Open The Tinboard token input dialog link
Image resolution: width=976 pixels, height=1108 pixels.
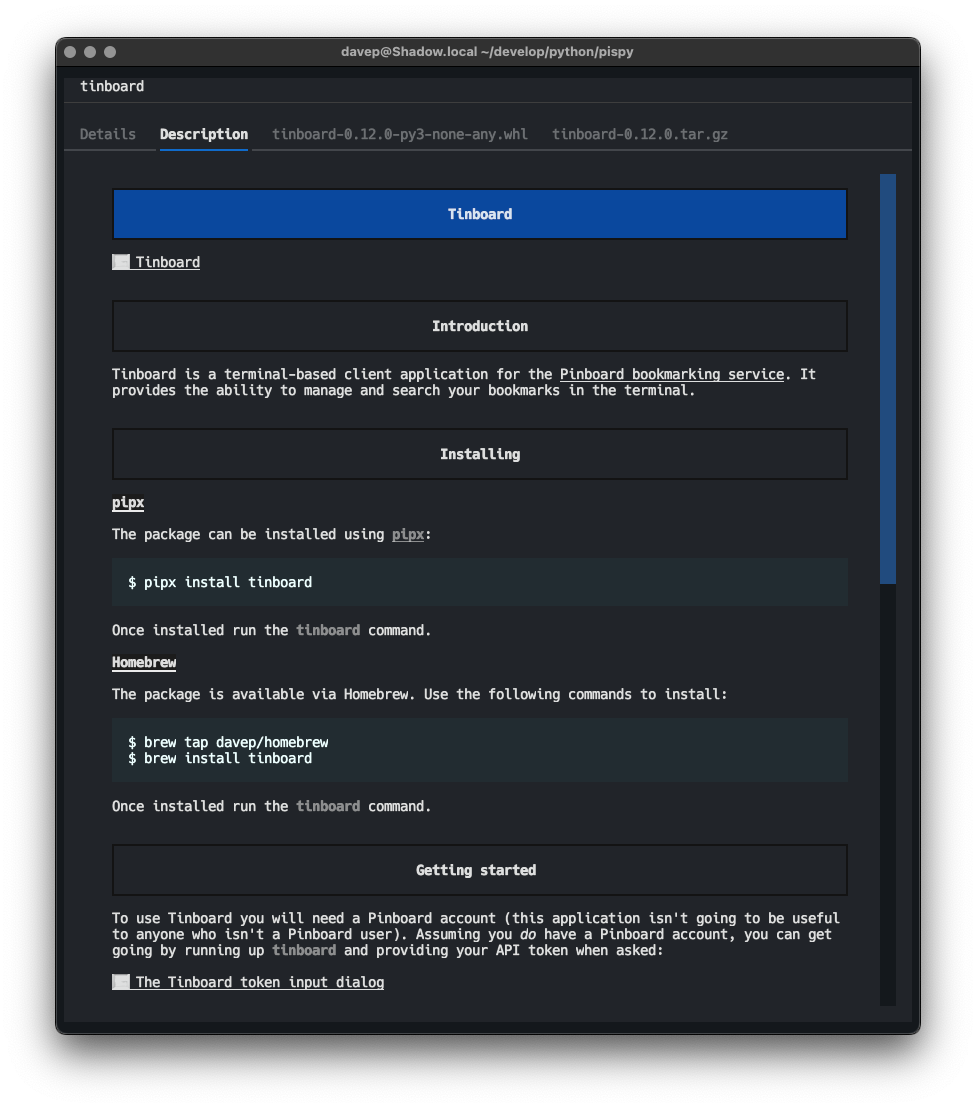(260, 981)
